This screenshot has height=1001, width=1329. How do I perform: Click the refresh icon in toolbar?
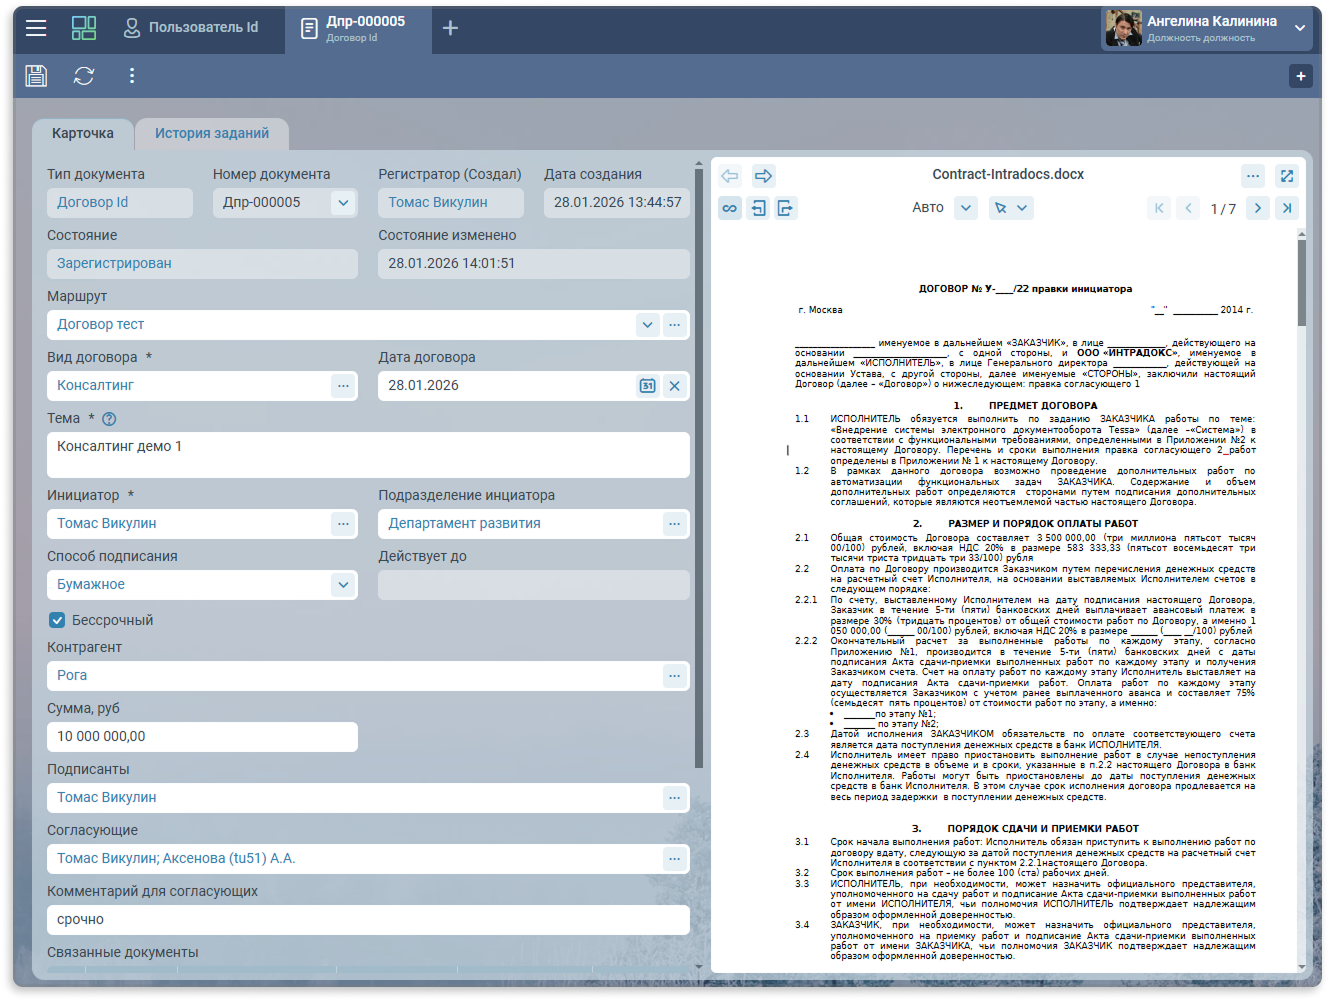84,76
